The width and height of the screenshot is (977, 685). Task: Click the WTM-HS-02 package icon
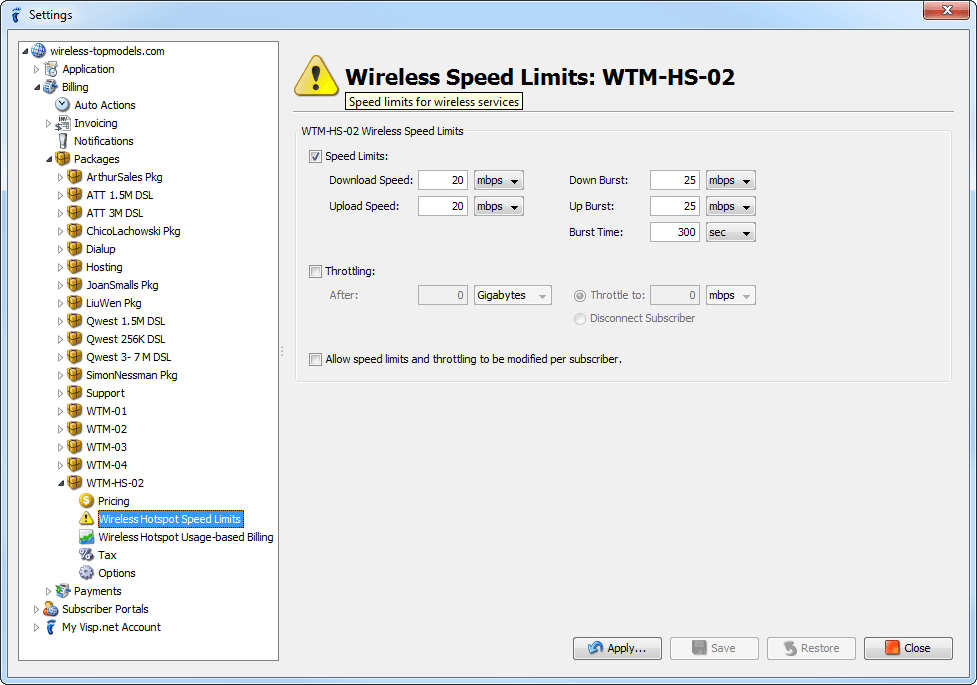[75, 482]
